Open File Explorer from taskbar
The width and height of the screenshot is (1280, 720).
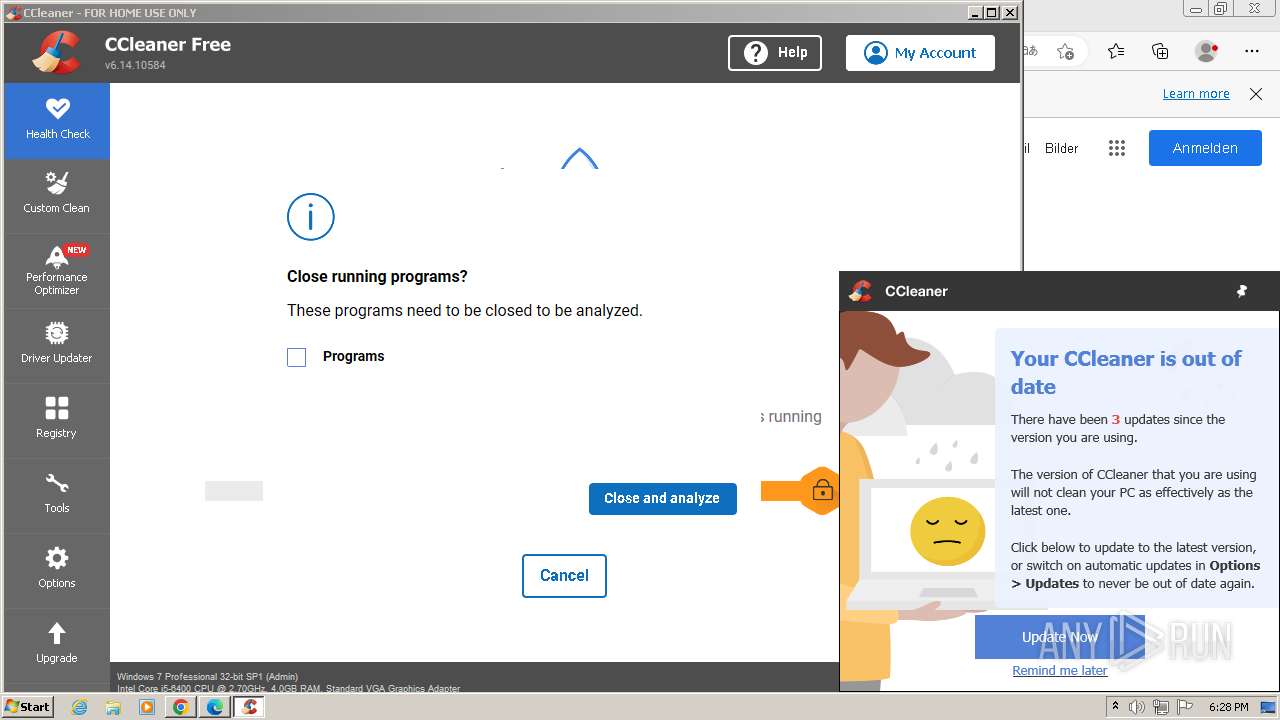[x=113, y=707]
